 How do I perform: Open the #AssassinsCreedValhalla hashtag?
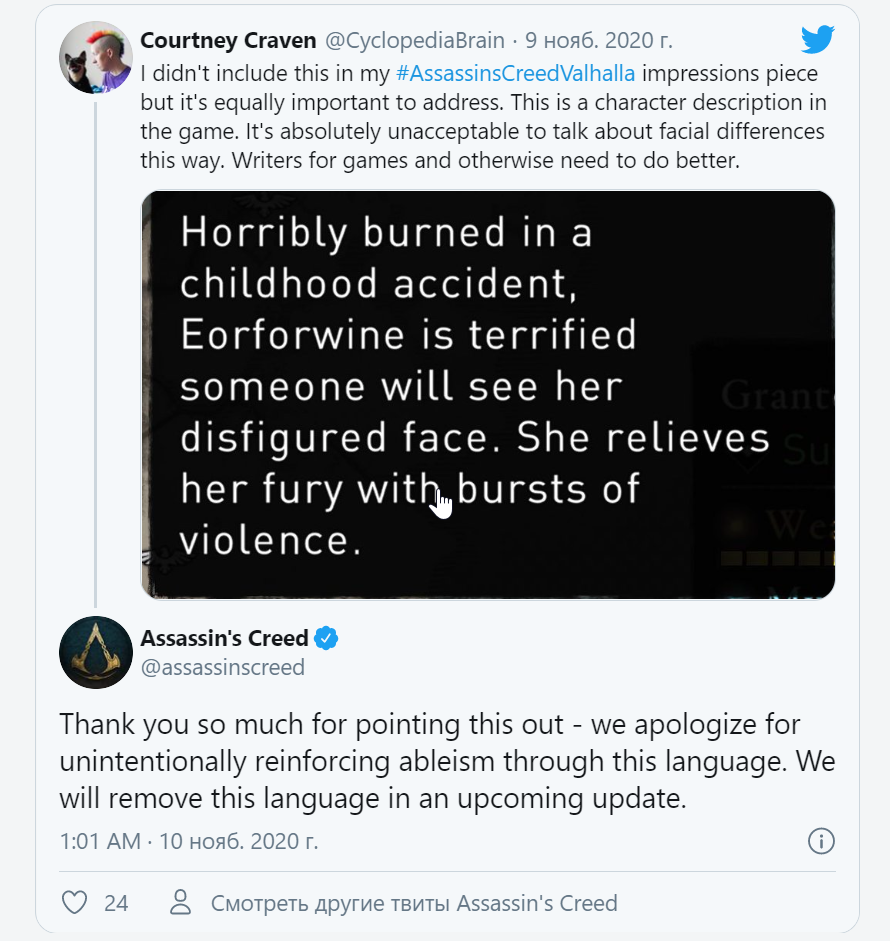(515, 74)
